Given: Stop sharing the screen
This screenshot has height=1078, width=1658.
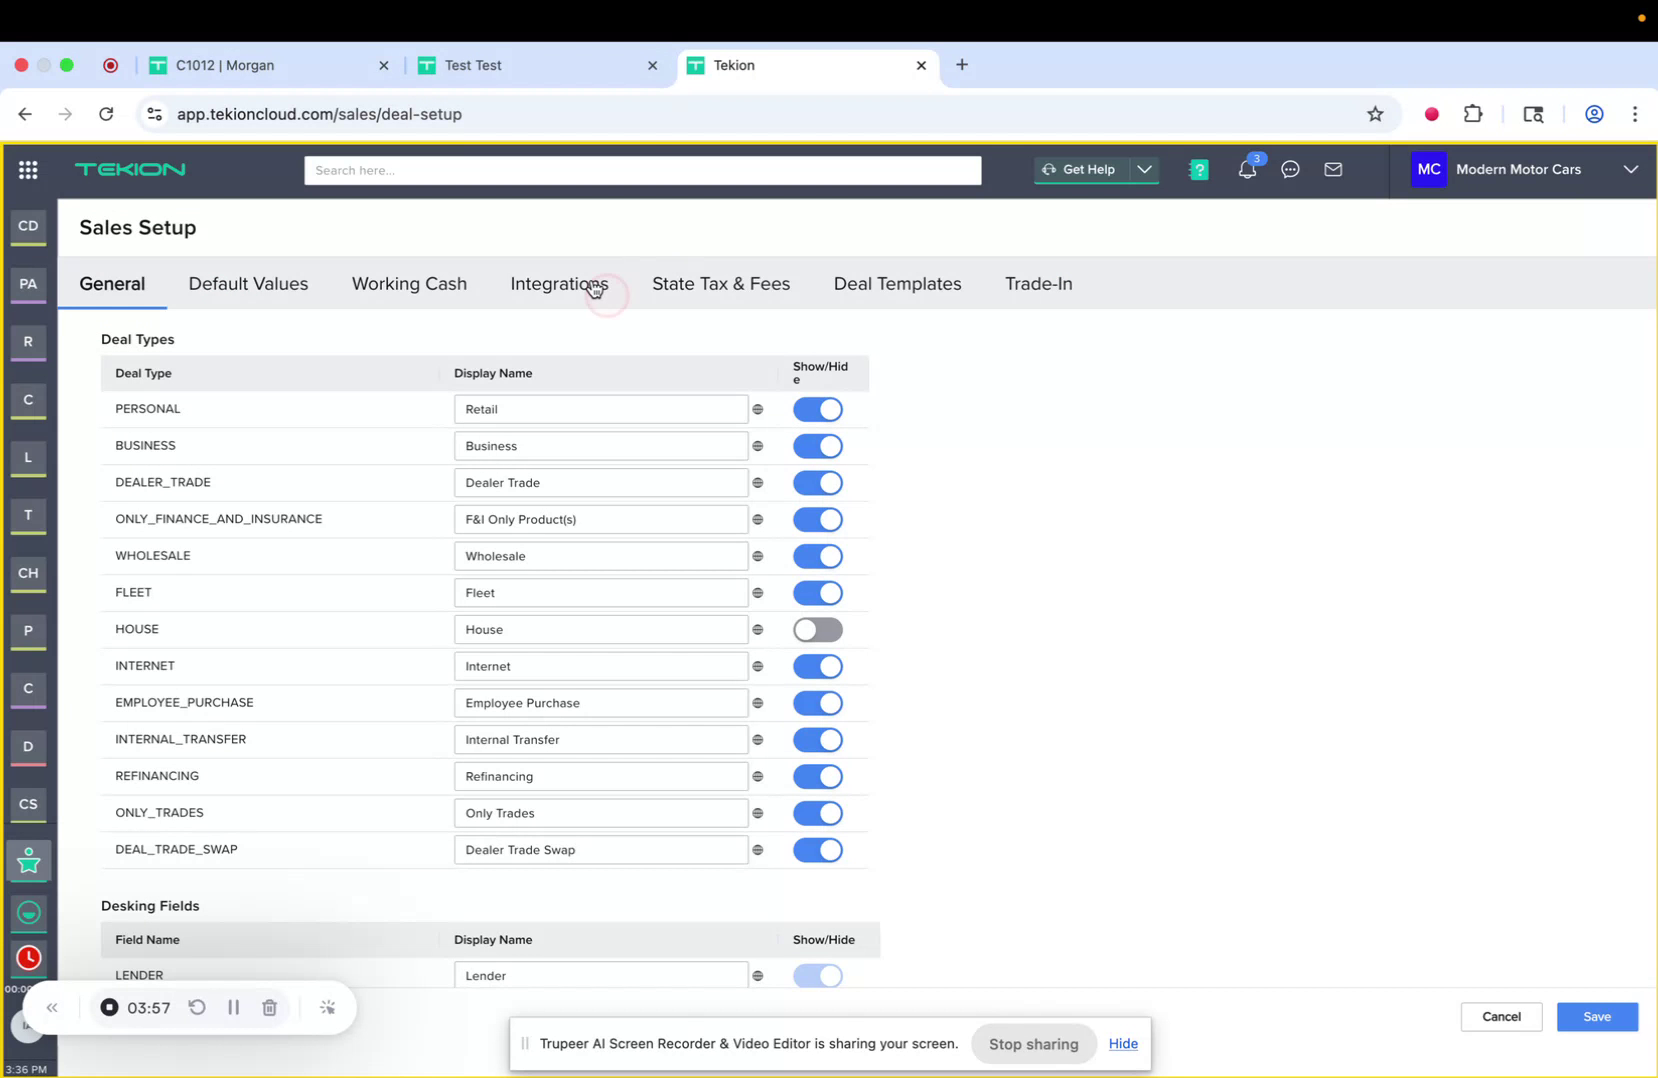Looking at the screenshot, I should [x=1033, y=1043].
